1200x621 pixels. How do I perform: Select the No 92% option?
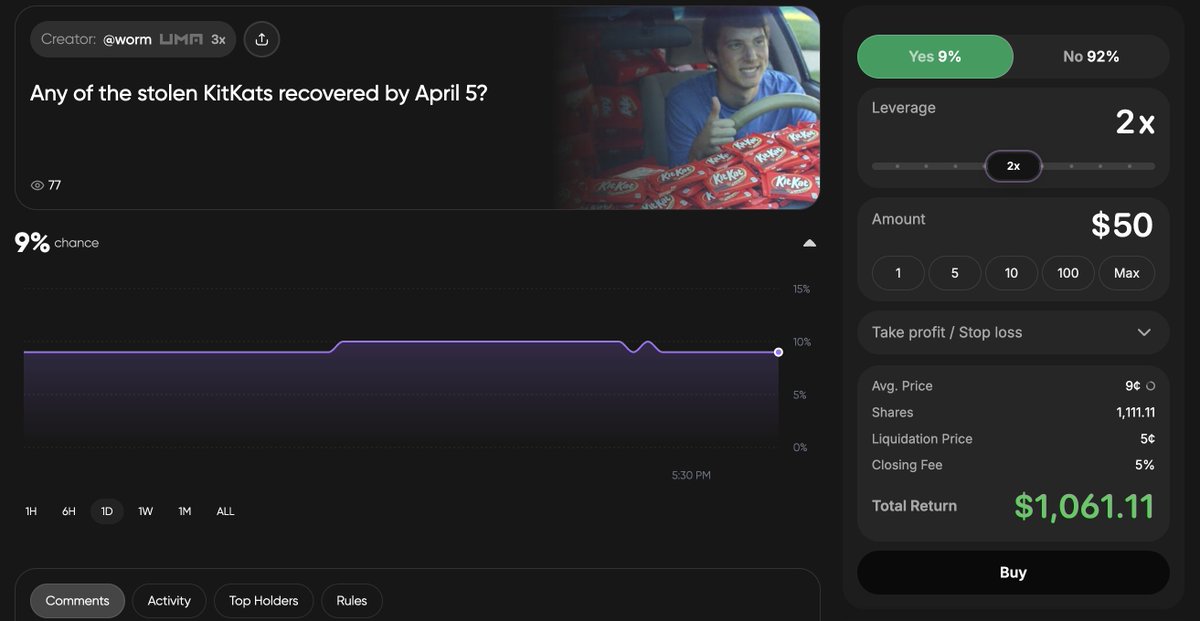point(1091,57)
